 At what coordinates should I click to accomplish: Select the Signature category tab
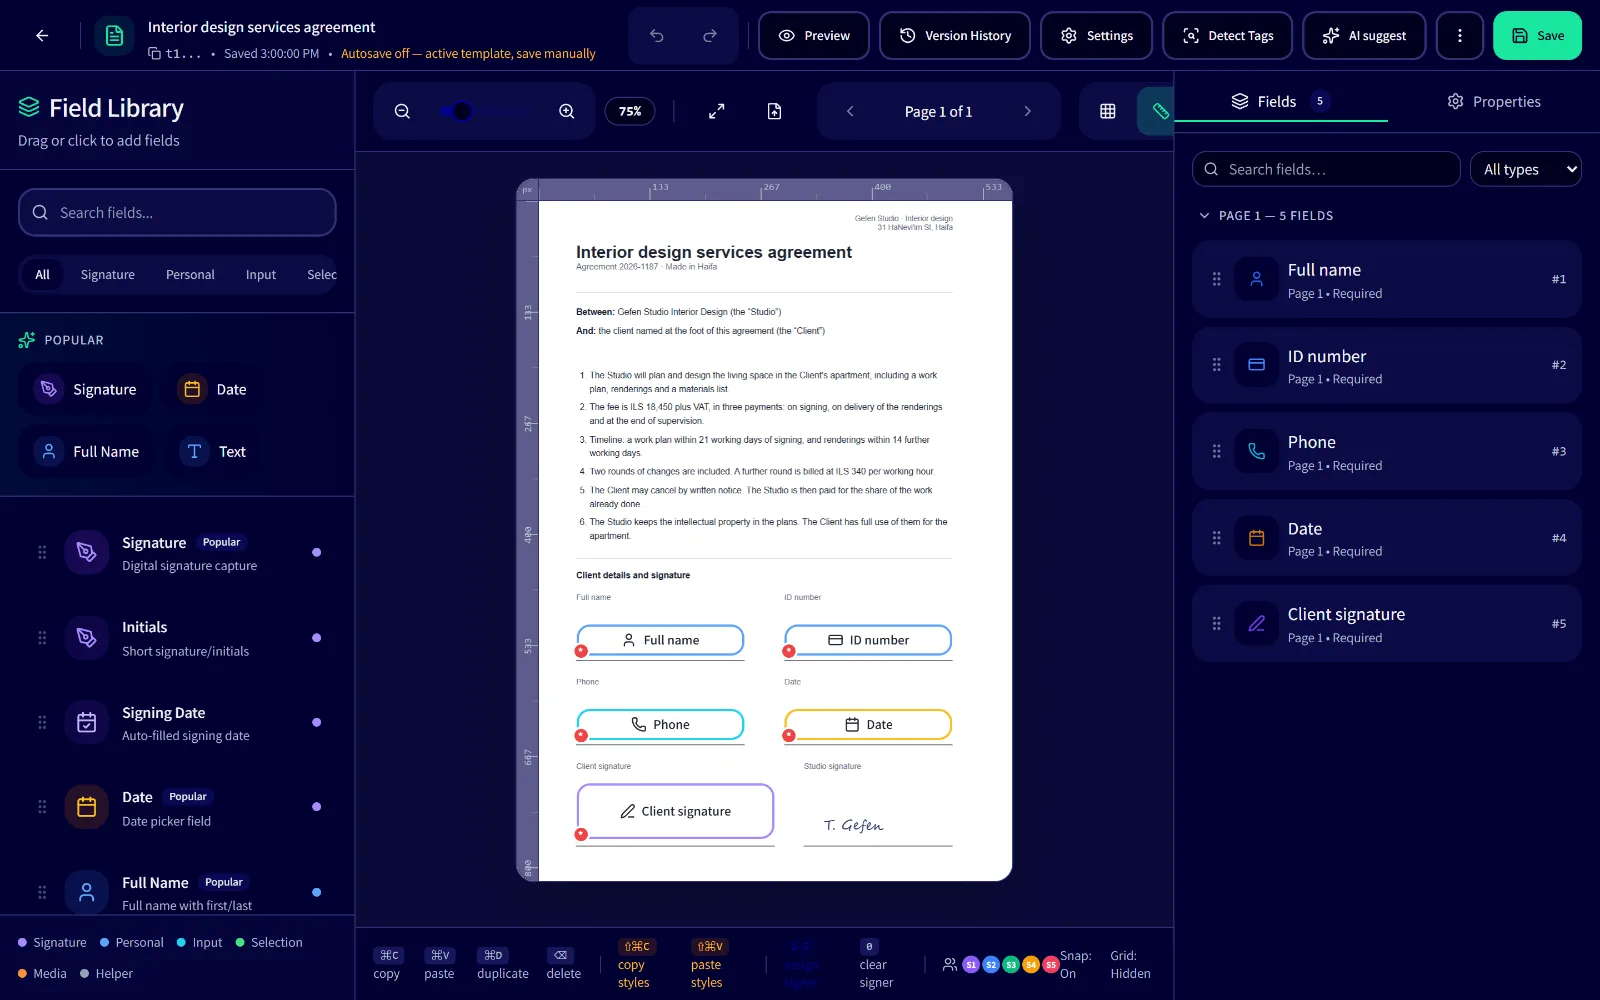pyautogui.click(x=108, y=274)
